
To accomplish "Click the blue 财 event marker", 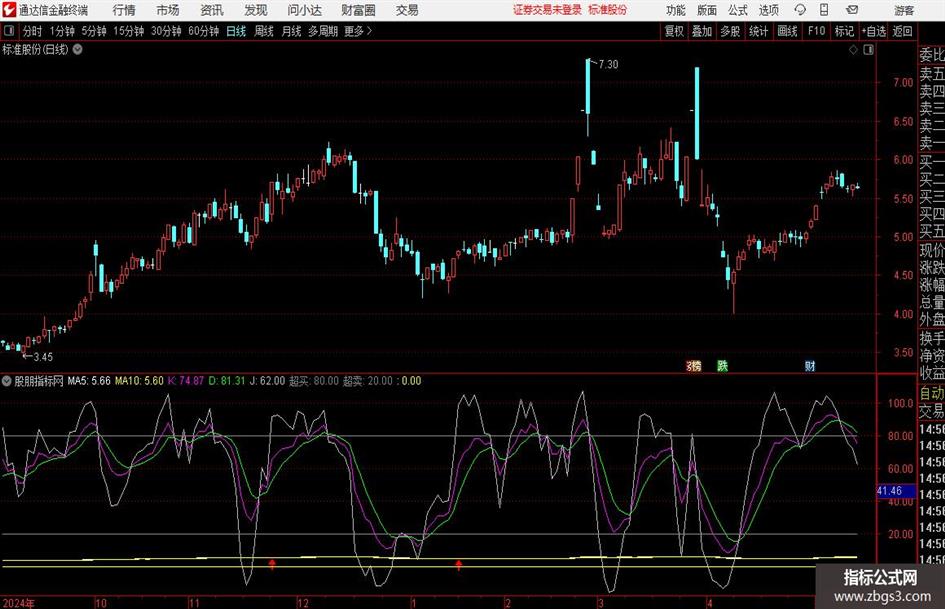I will (810, 365).
